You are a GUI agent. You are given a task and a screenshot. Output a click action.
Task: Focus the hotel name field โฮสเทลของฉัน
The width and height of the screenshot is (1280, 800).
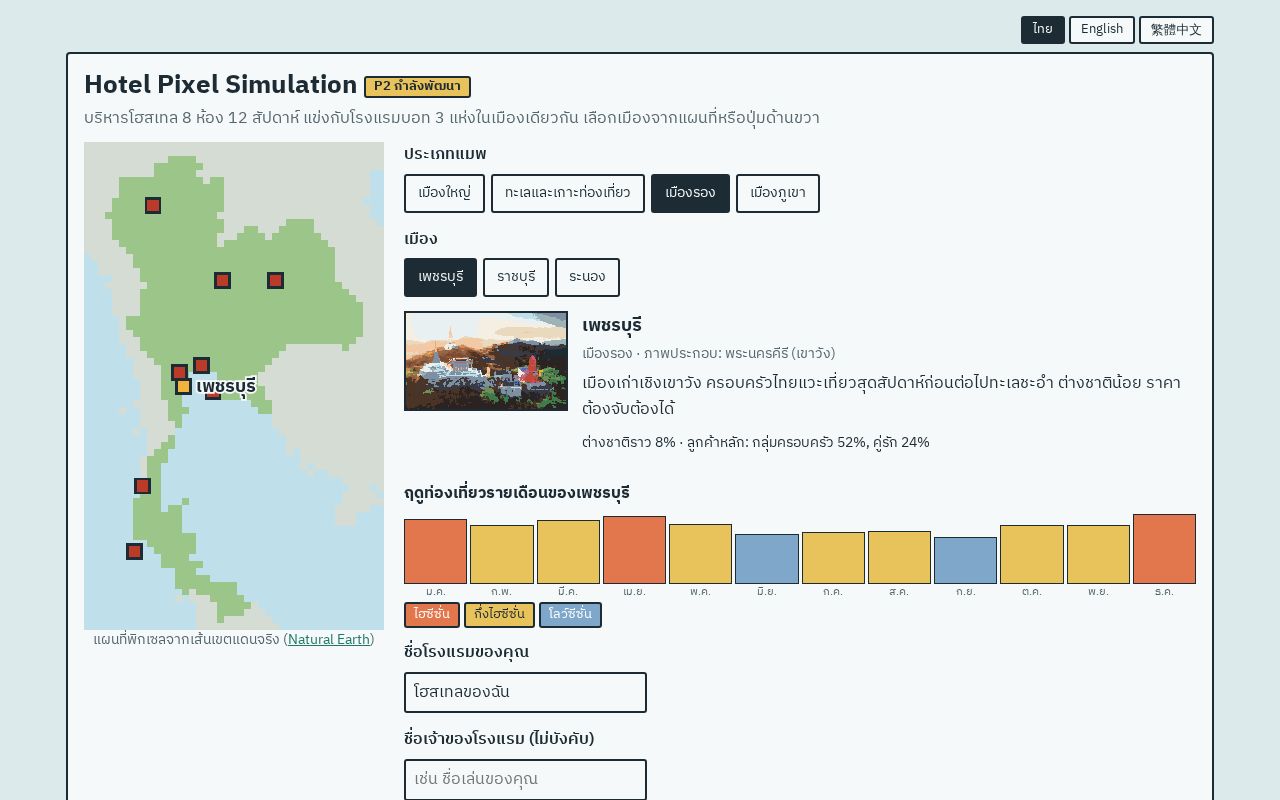point(525,692)
